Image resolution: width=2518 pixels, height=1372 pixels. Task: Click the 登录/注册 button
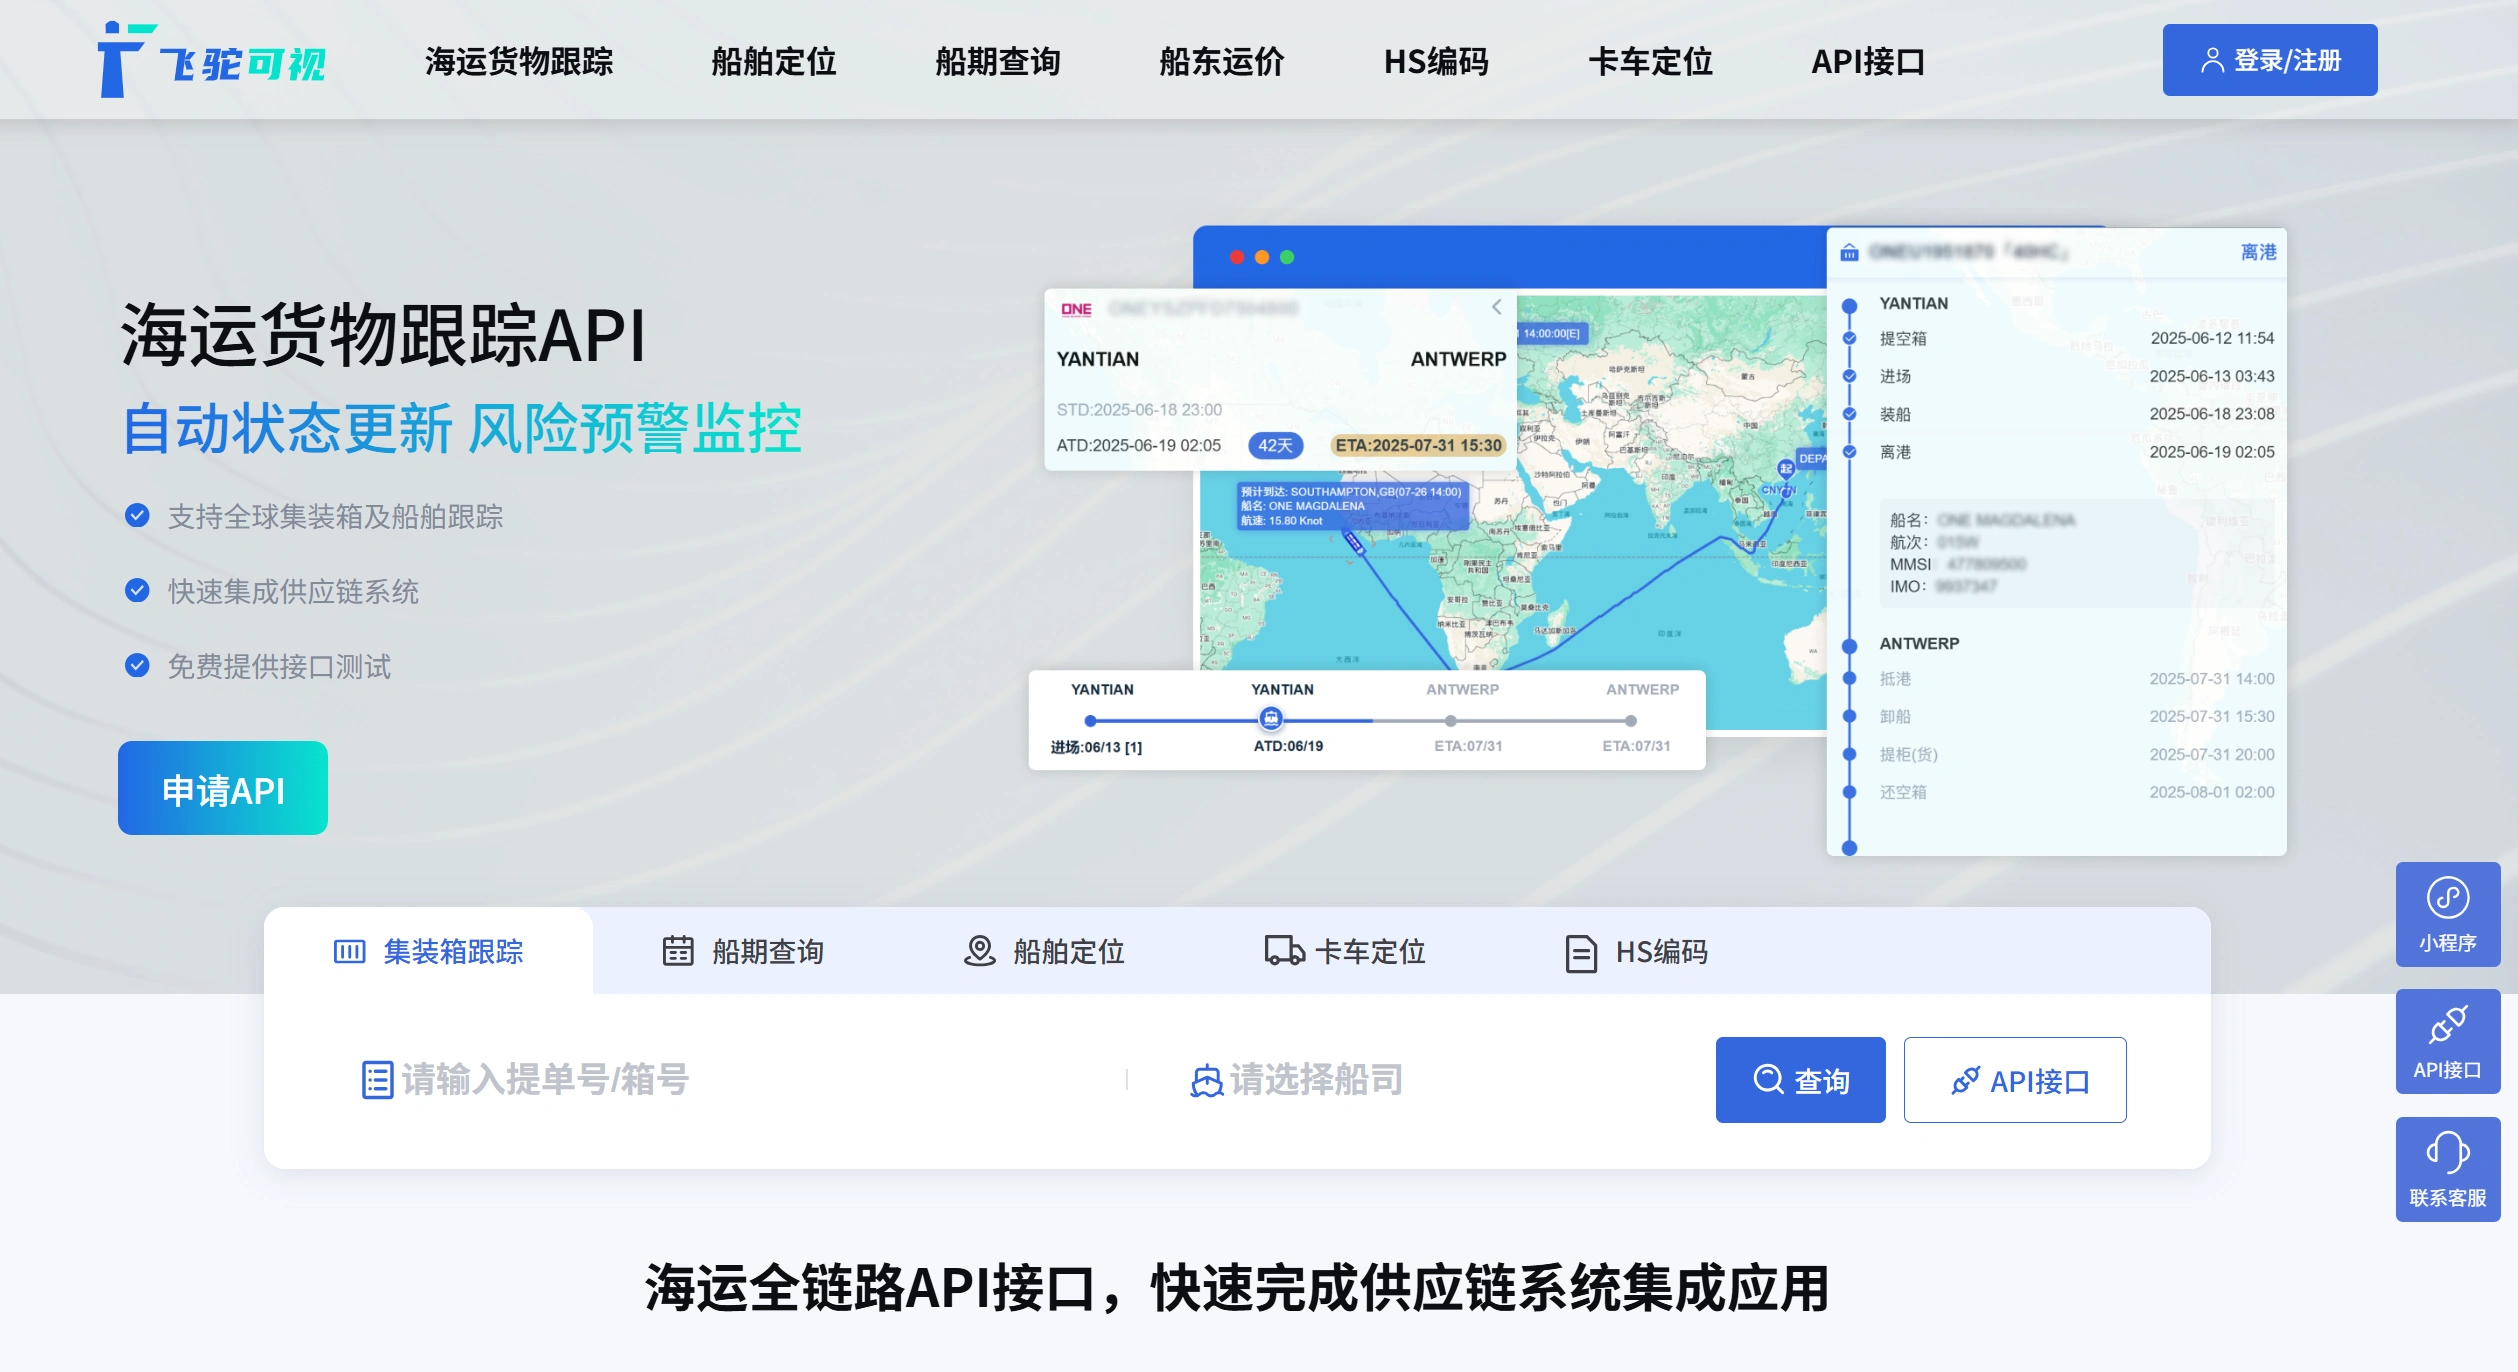click(2269, 60)
